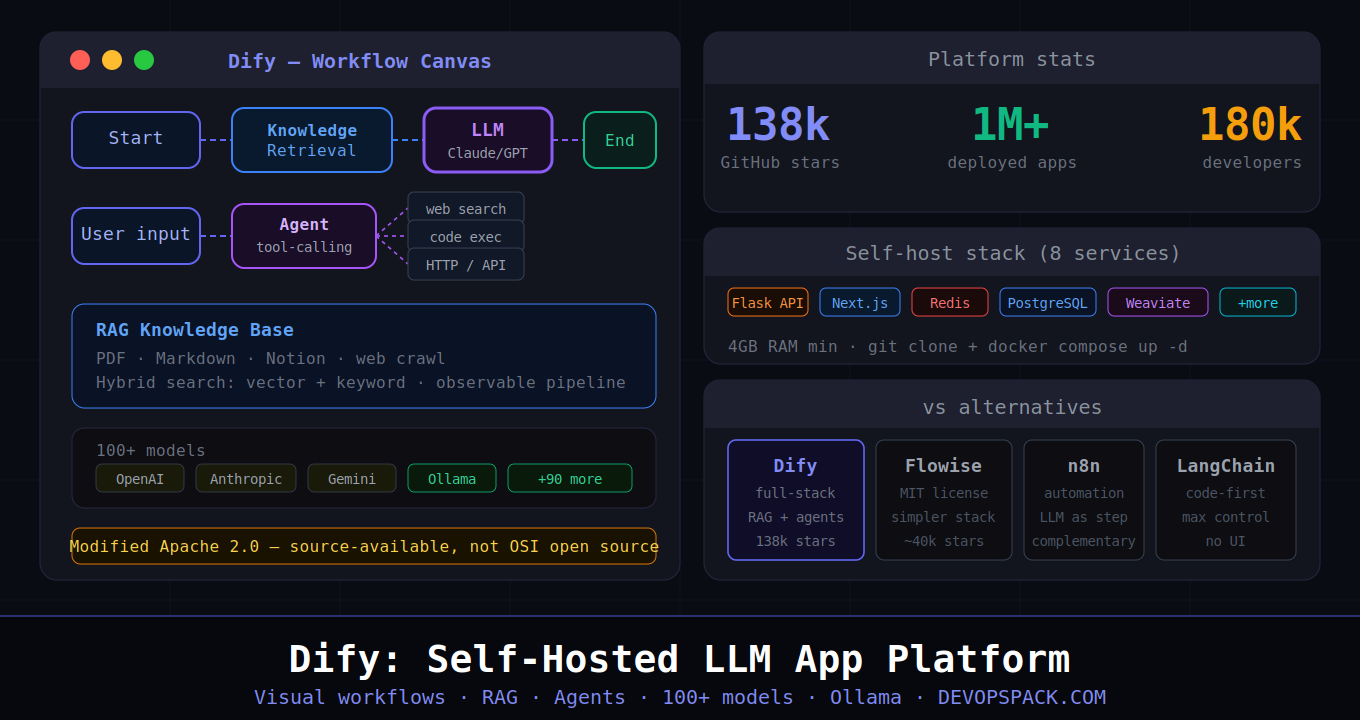Click the Modified Apache 2.0 license banner

[364, 546]
